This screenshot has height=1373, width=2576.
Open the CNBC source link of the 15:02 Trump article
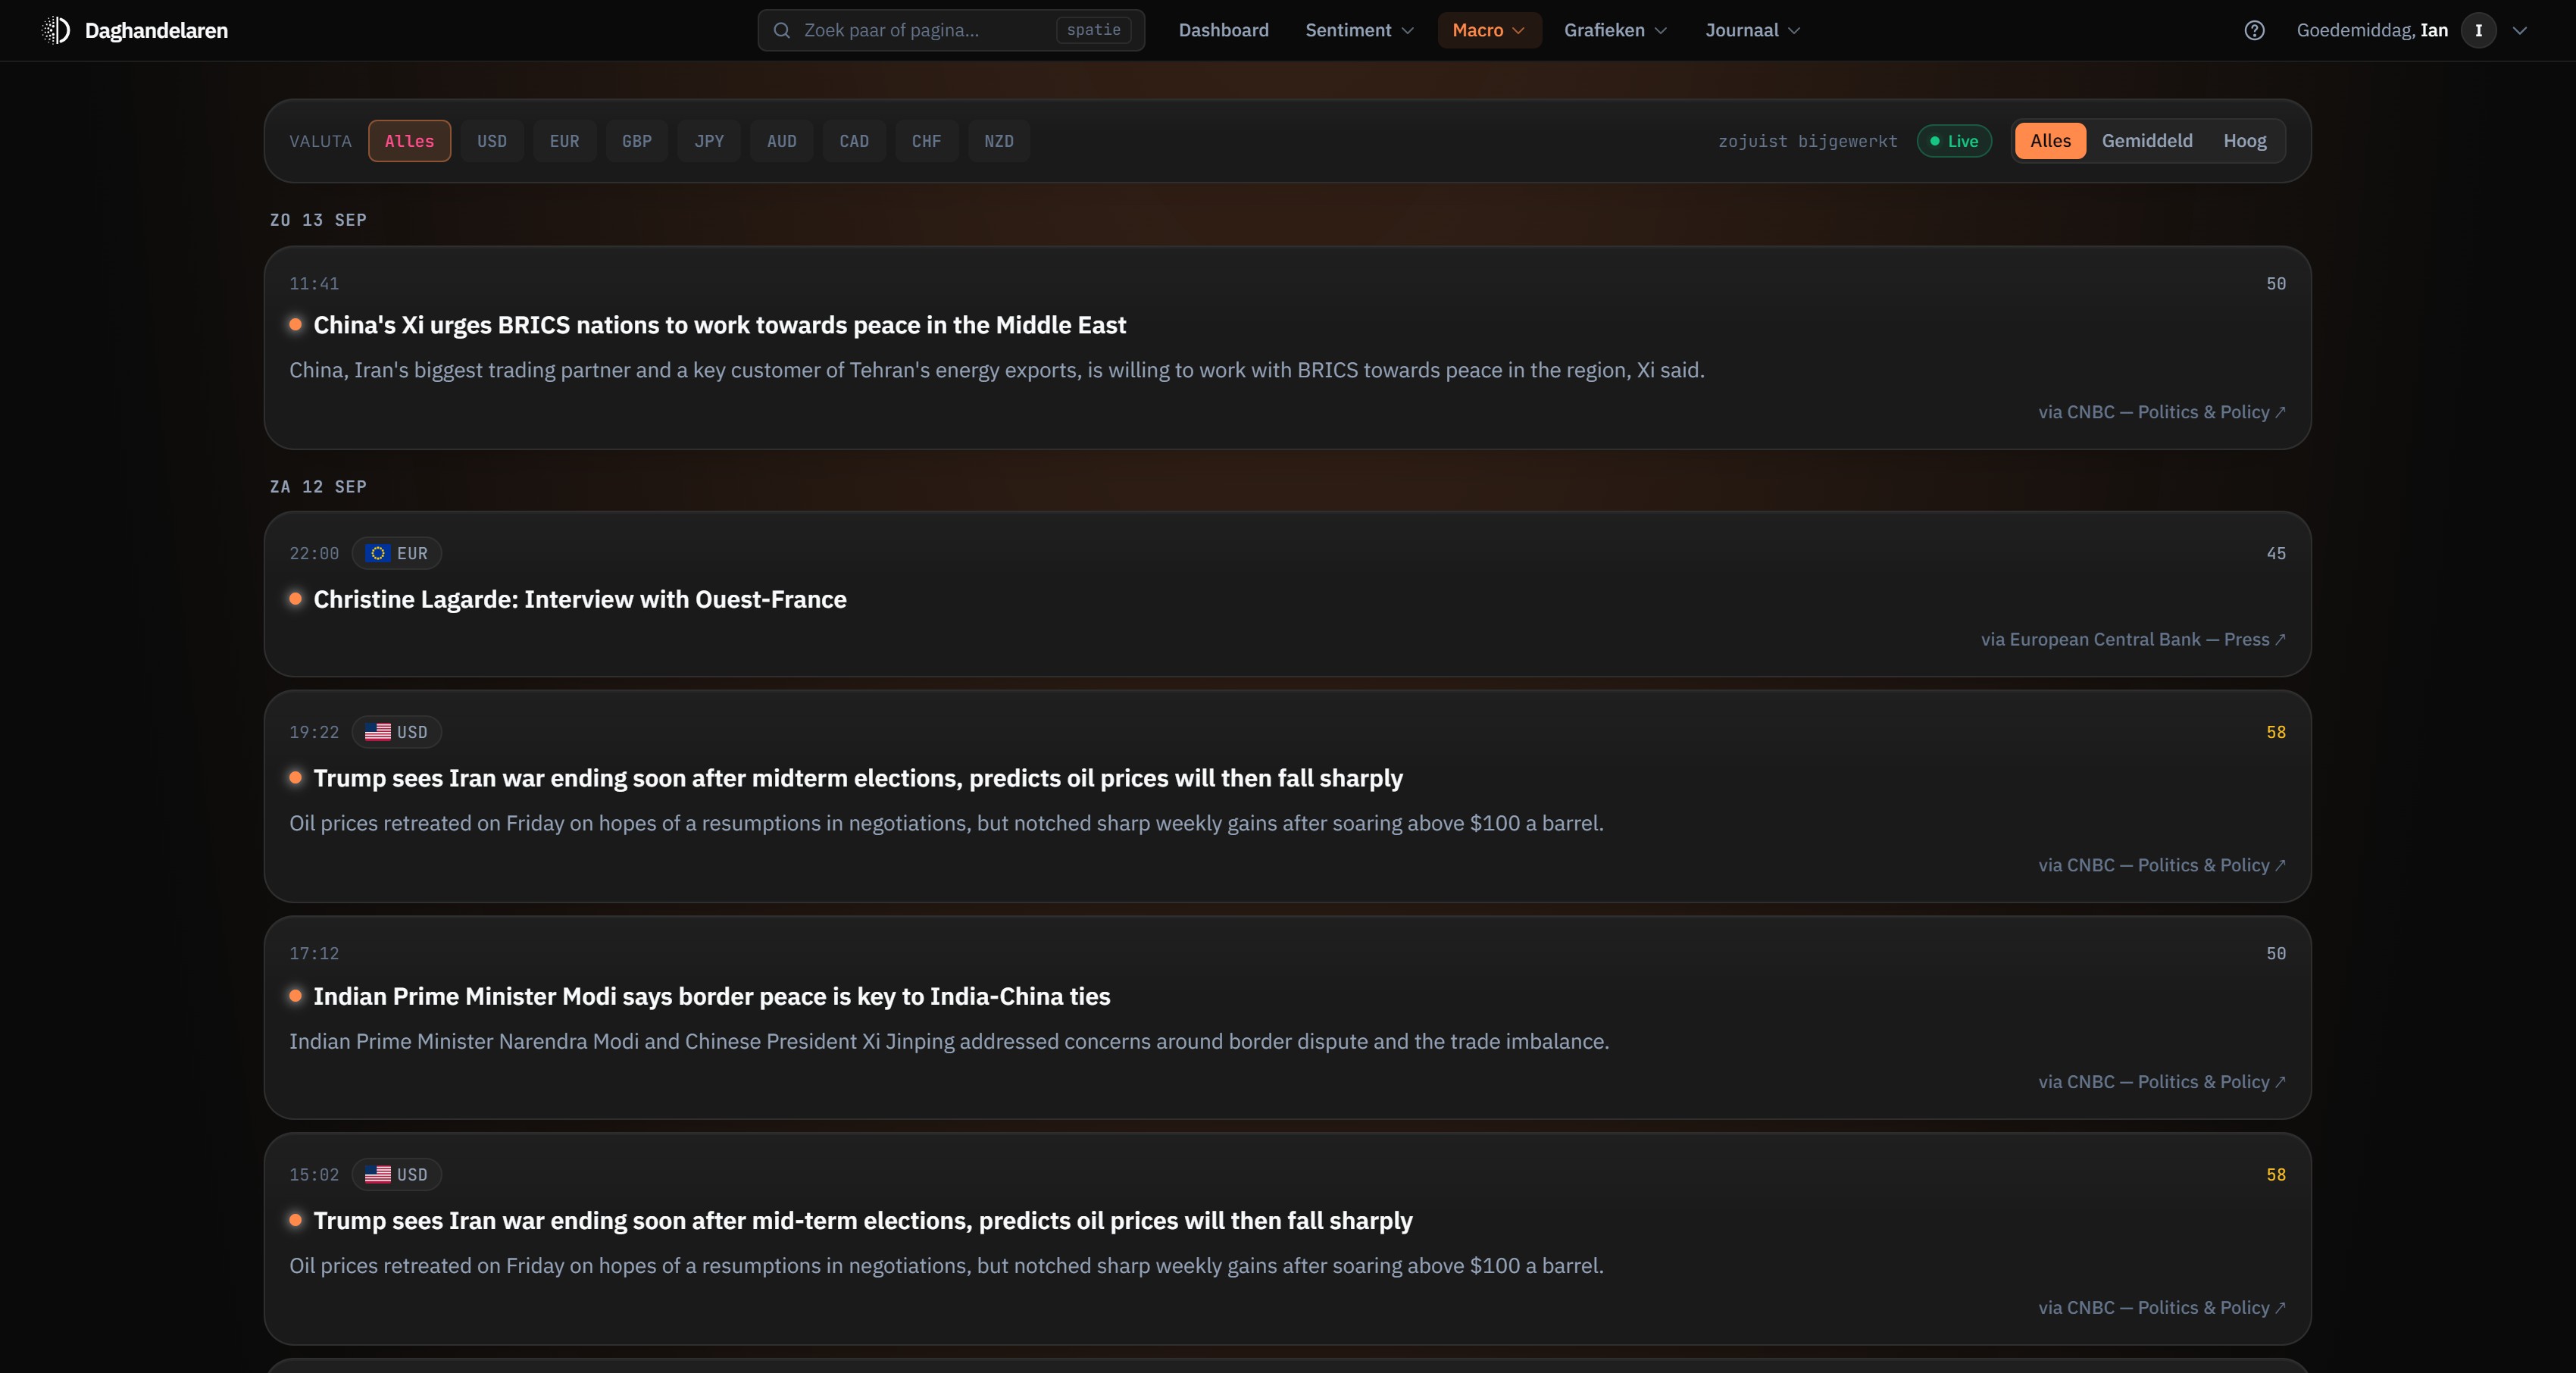(2162, 1307)
